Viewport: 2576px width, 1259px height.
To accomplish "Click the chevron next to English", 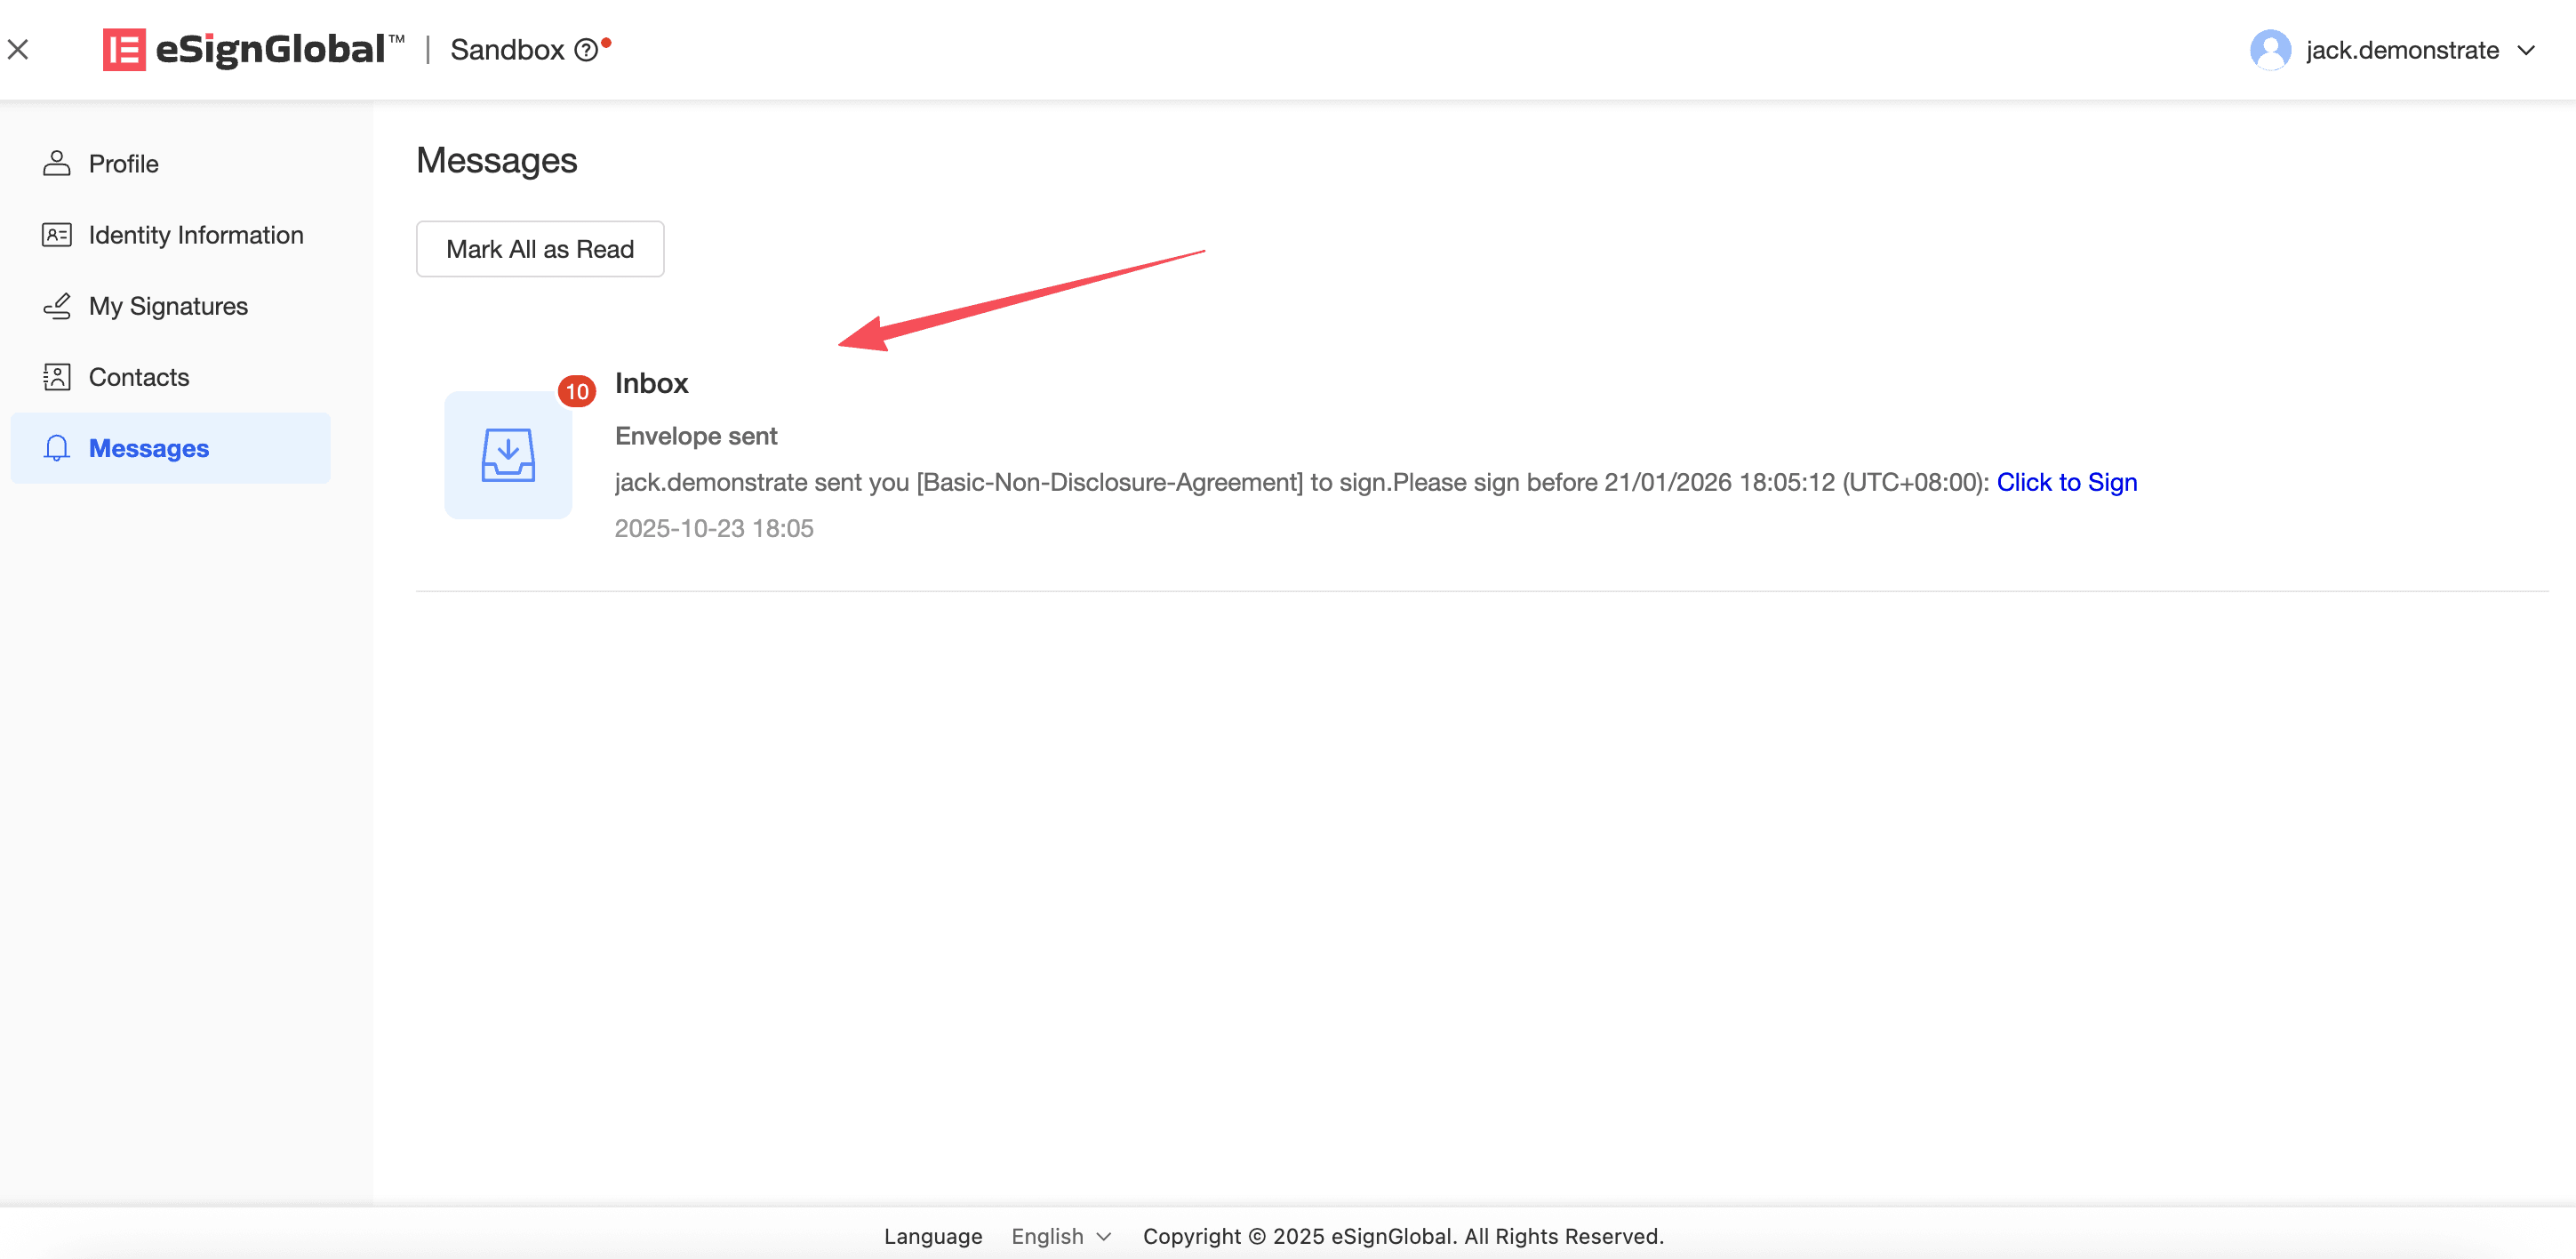I will tap(1104, 1236).
